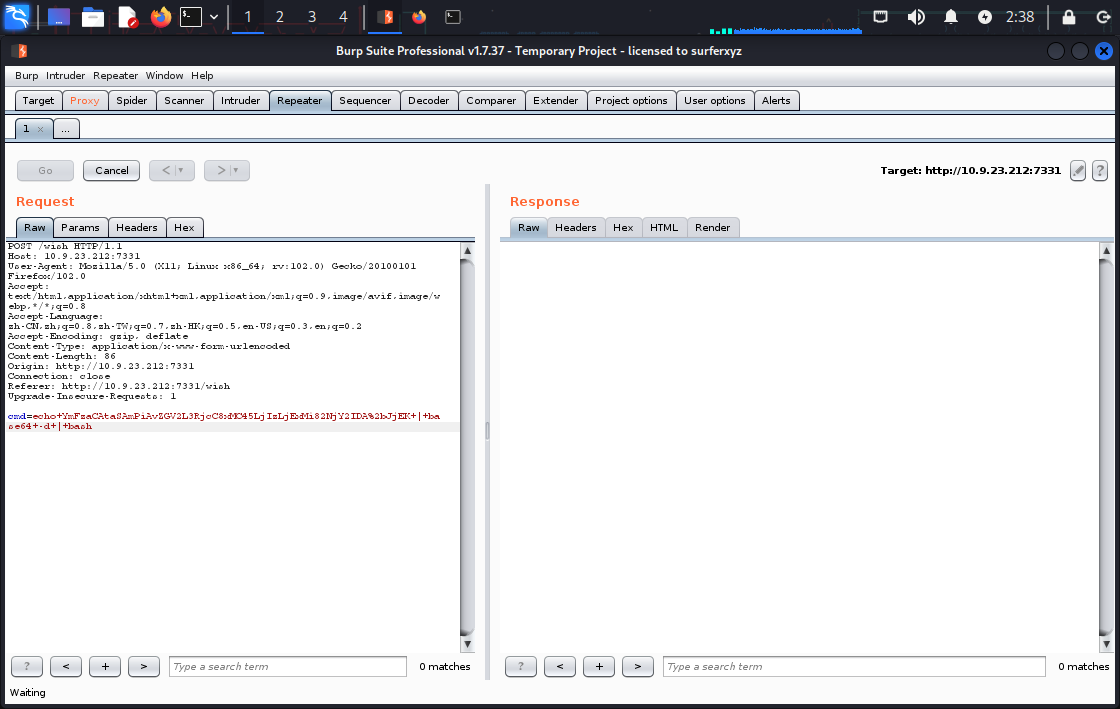Switch to the Intruder tool tab
This screenshot has width=1120, height=709.
[241, 101]
